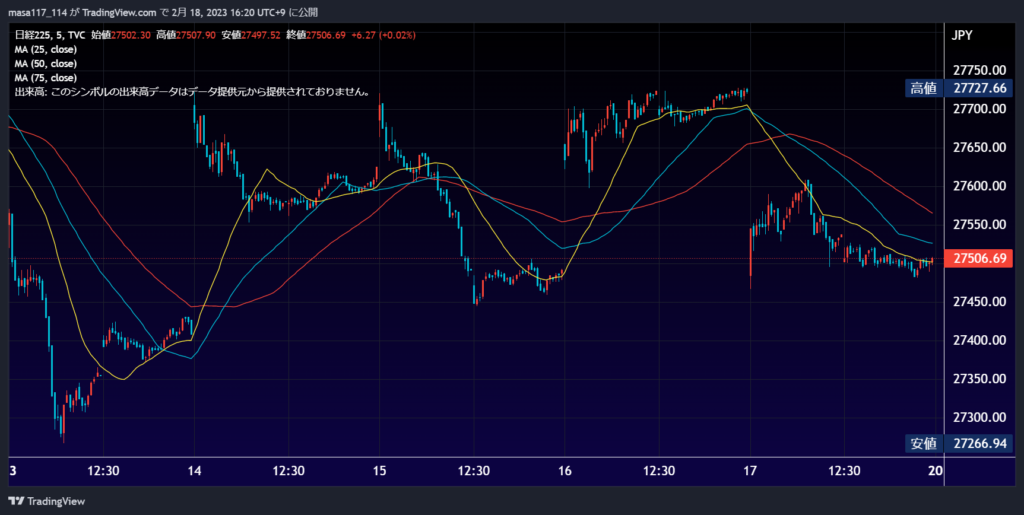Click the date label 15 on time axis
Screen dimensions: 1024x515
point(379,471)
